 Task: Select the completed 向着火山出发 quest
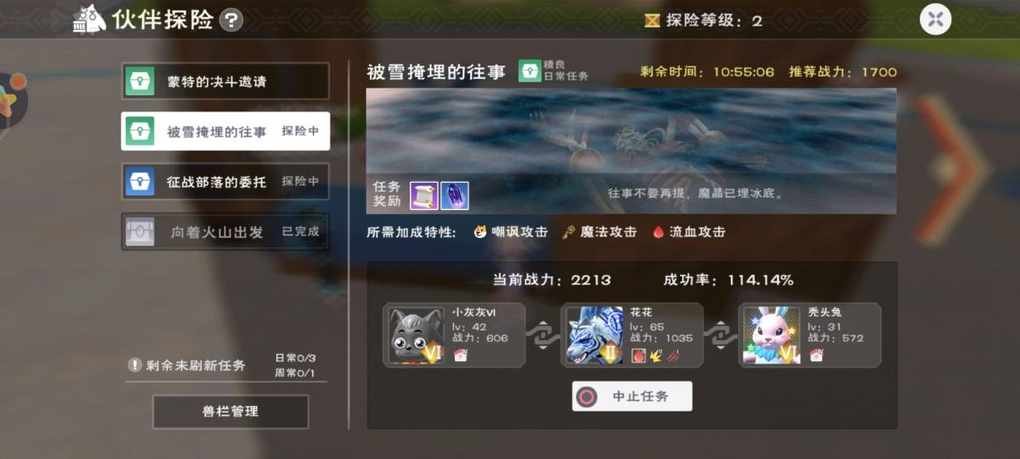click(225, 231)
